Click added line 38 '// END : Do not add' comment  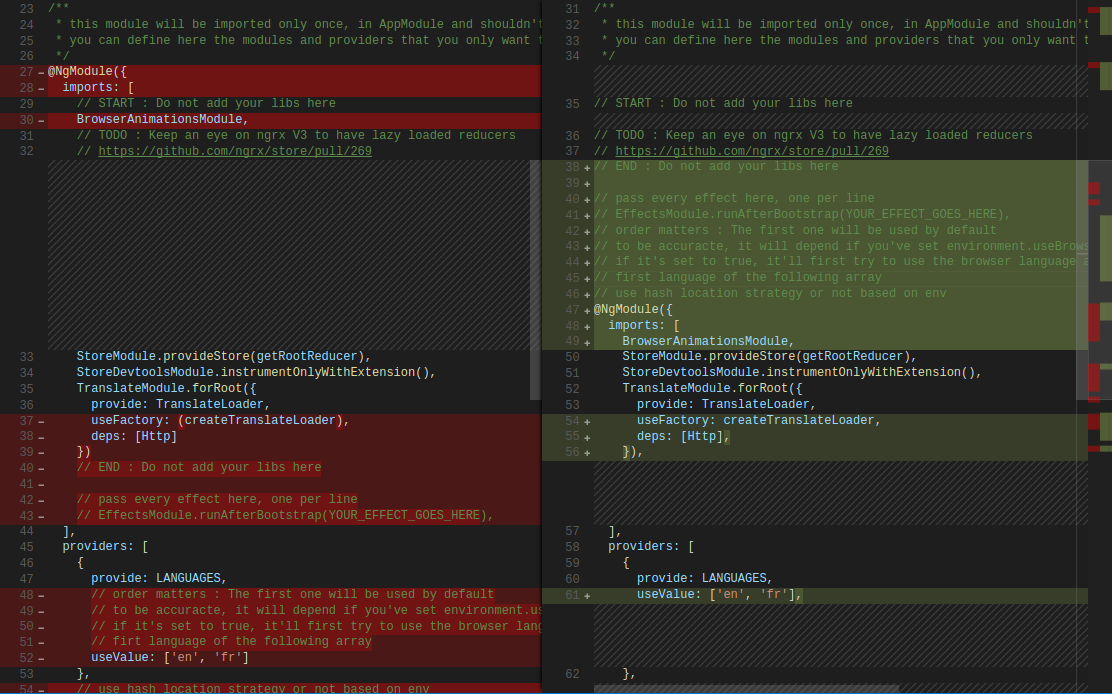tap(716, 167)
